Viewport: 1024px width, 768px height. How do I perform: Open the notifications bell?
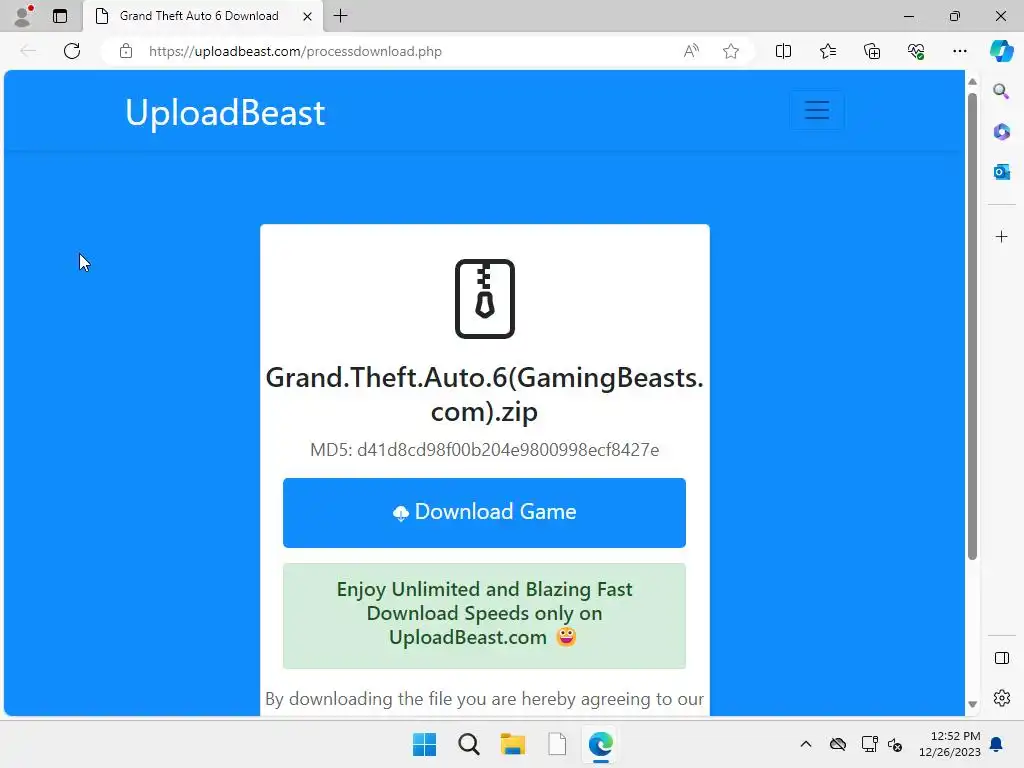point(996,744)
